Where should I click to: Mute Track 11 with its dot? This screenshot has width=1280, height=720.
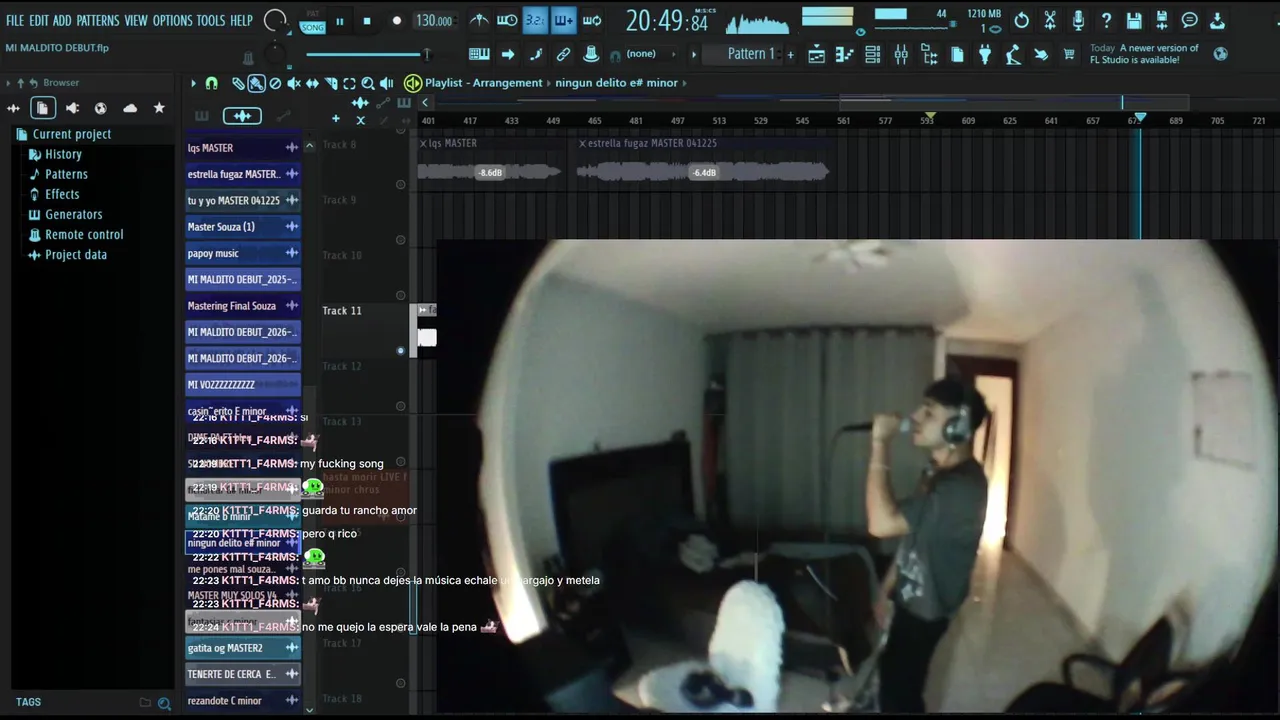tap(401, 351)
